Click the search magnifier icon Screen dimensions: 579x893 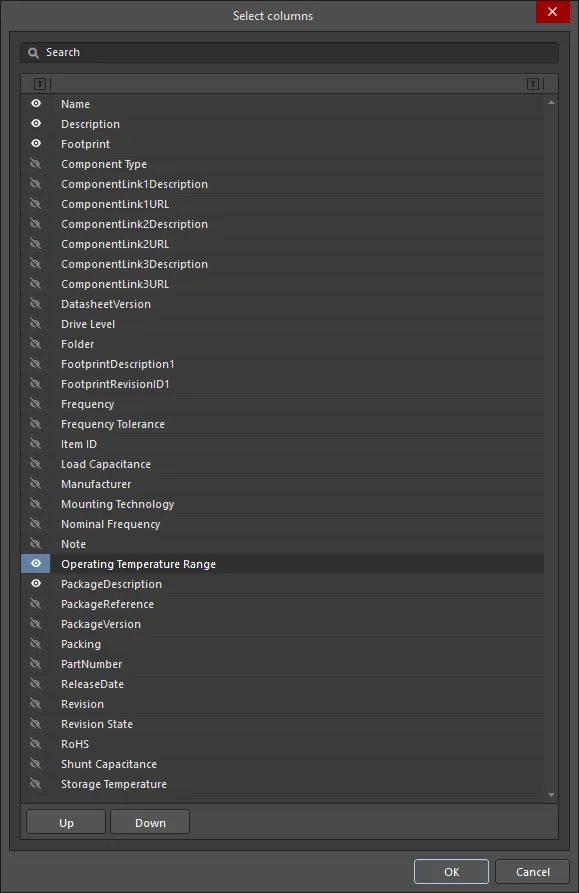click(34, 52)
